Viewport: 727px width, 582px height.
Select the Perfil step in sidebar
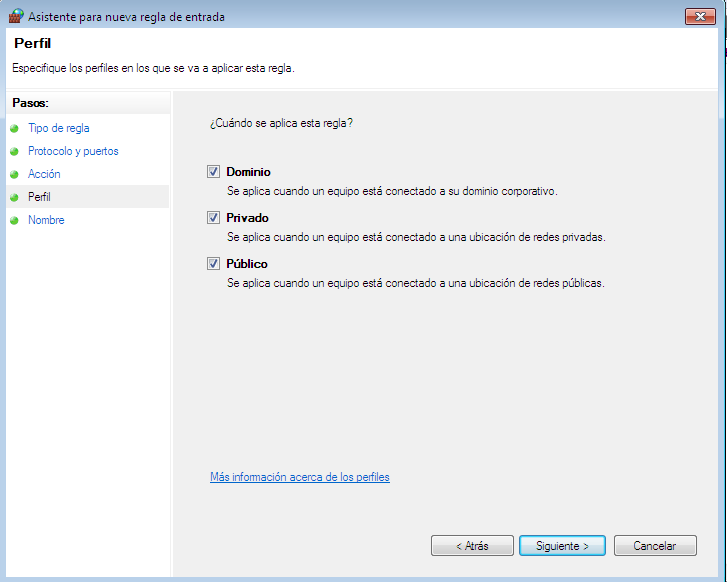39,197
